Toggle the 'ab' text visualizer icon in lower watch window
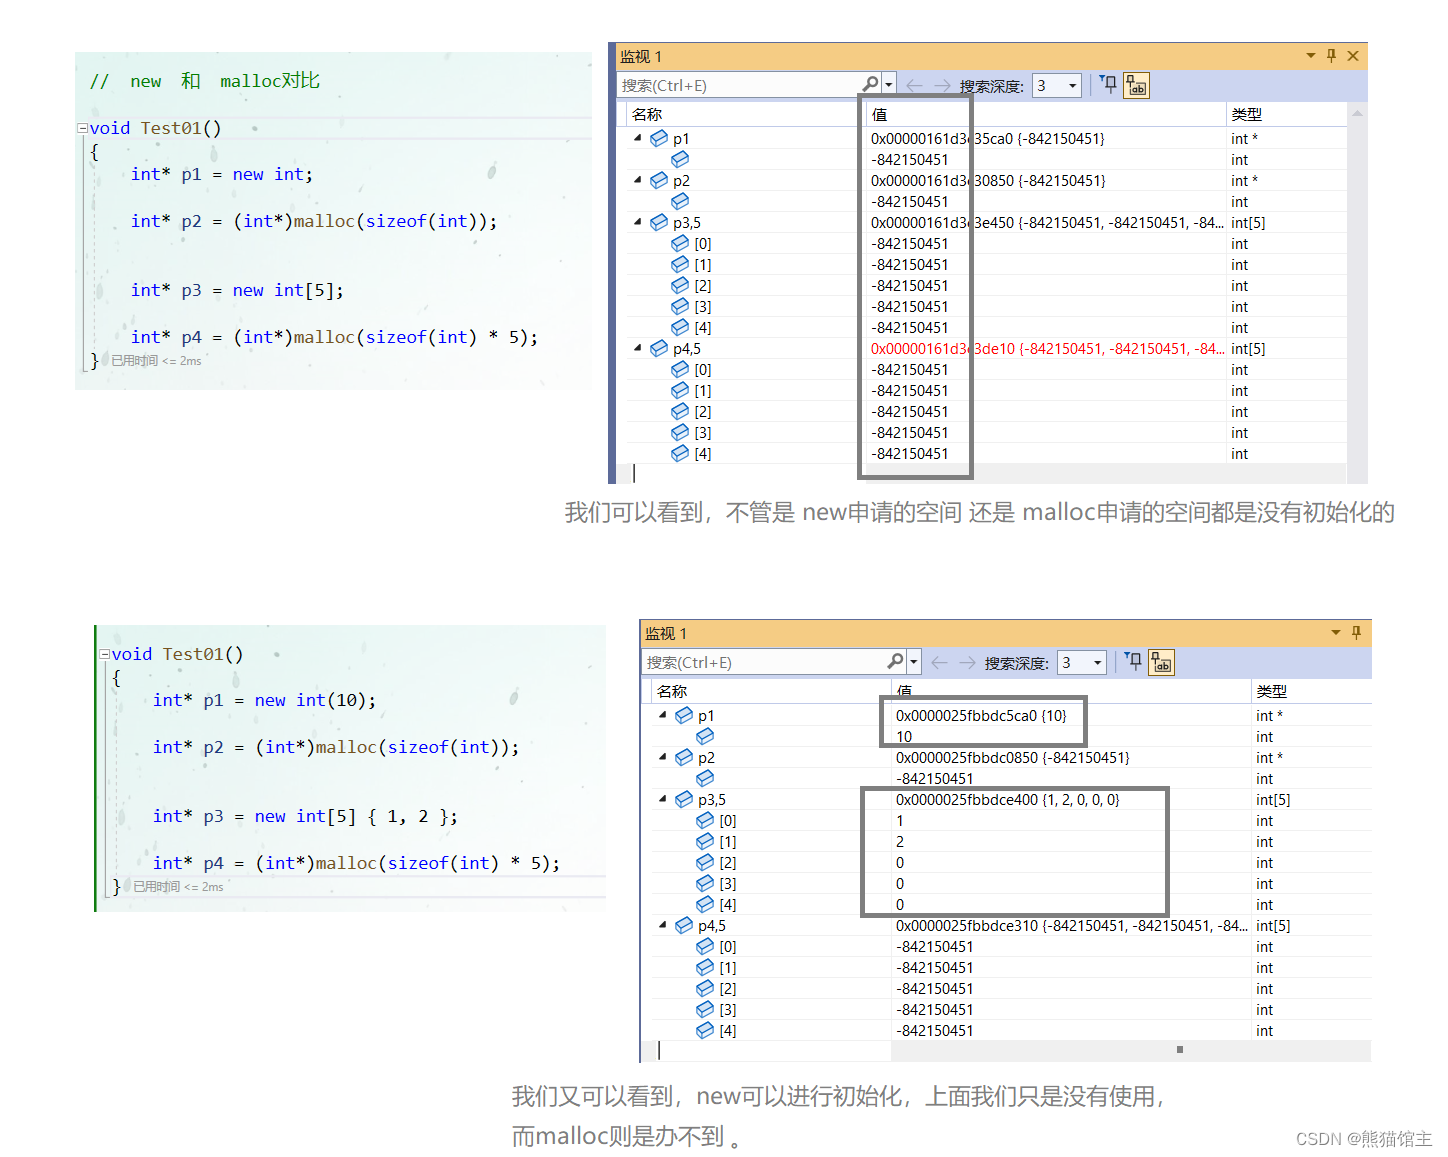Image resolution: width=1448 pixels, height=1157 pixels. coord(1162,663)
